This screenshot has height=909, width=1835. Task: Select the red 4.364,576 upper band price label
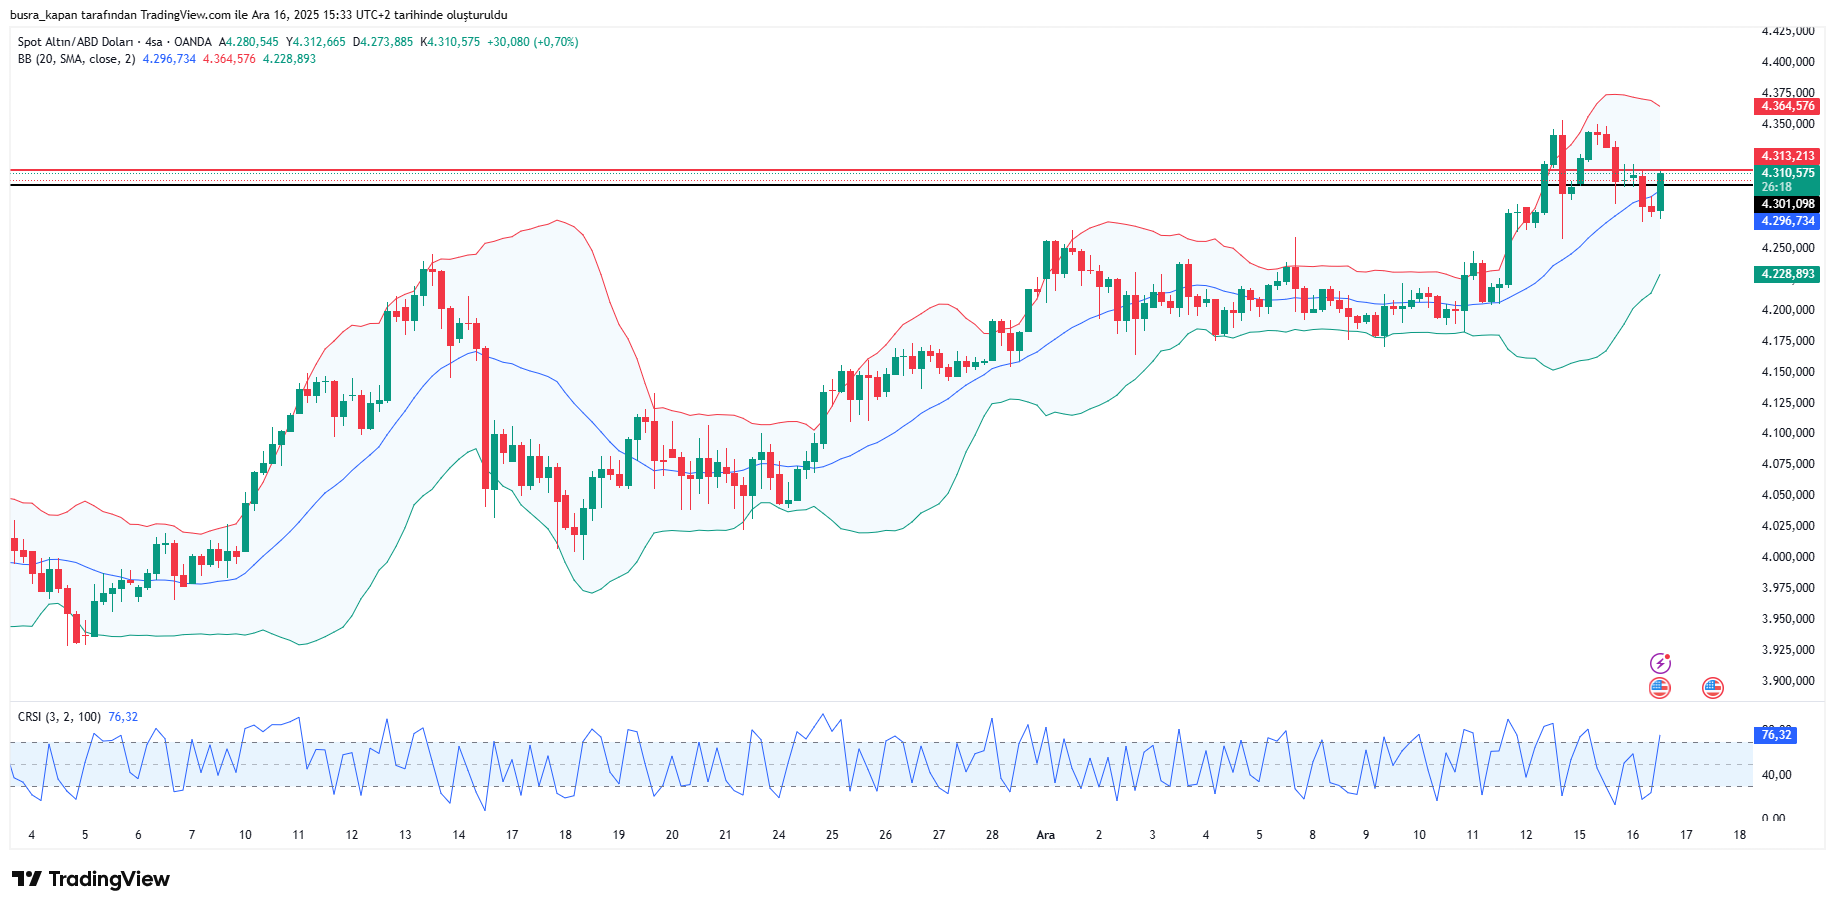1787,106
